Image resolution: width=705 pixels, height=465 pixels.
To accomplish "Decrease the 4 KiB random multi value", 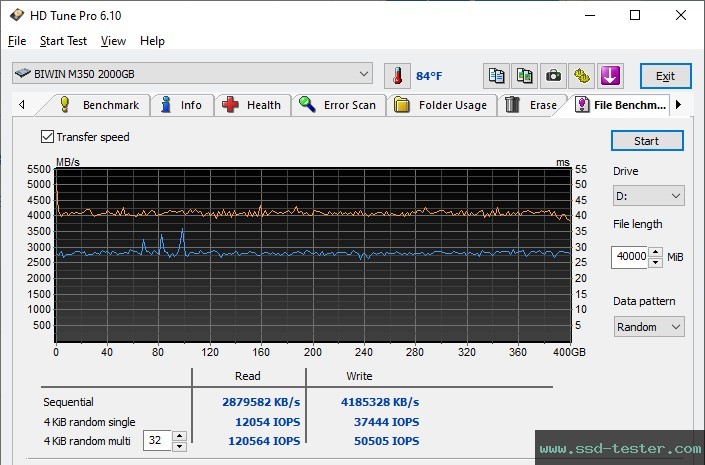I will point(179,445).
